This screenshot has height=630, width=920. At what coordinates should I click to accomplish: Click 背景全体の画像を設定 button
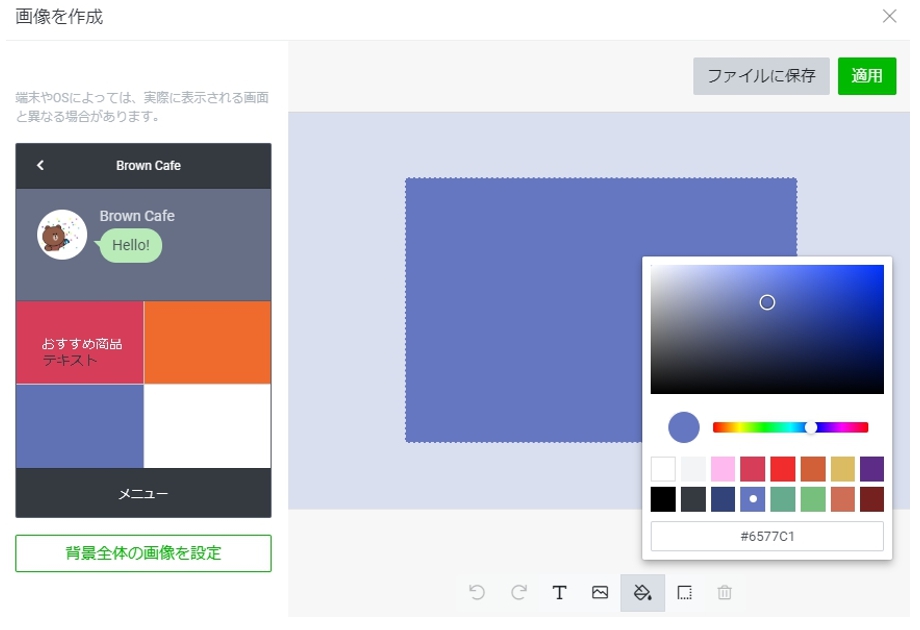143,553
